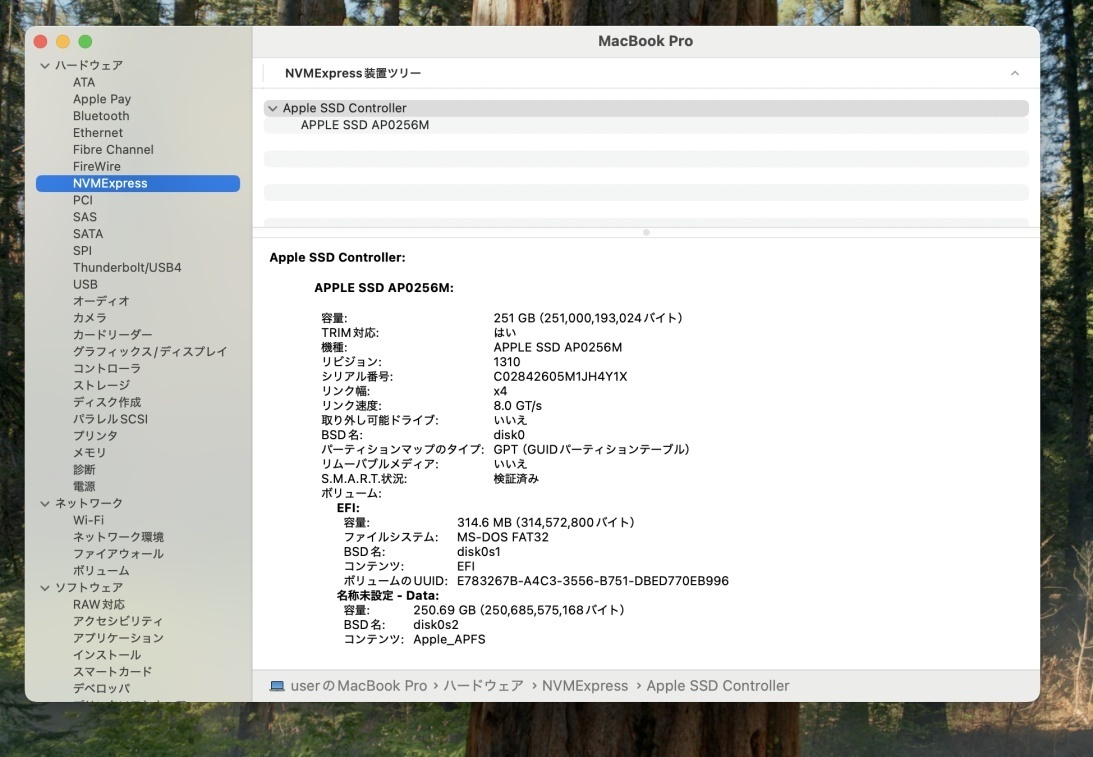
Task: Select コントローラ in the sidebar
Action: coord(107,368)
